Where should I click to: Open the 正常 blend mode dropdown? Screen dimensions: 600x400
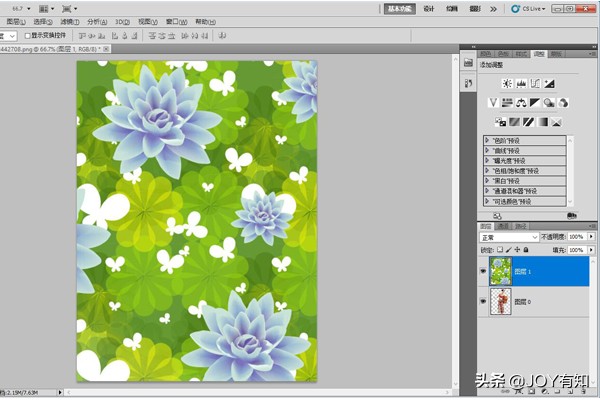(x=509, y=237)
